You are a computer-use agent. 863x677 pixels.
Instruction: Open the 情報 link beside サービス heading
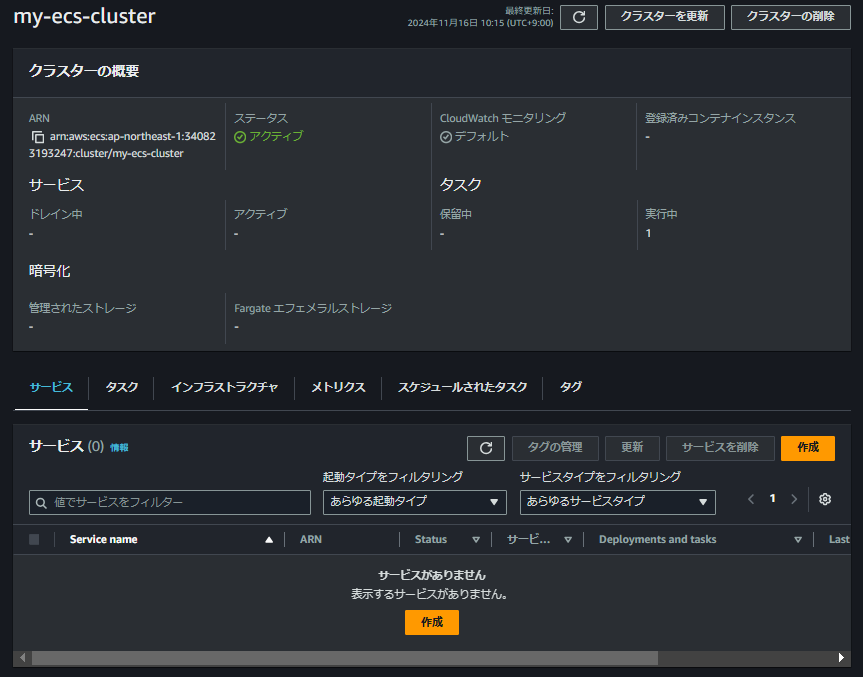(x=119, y=448)
